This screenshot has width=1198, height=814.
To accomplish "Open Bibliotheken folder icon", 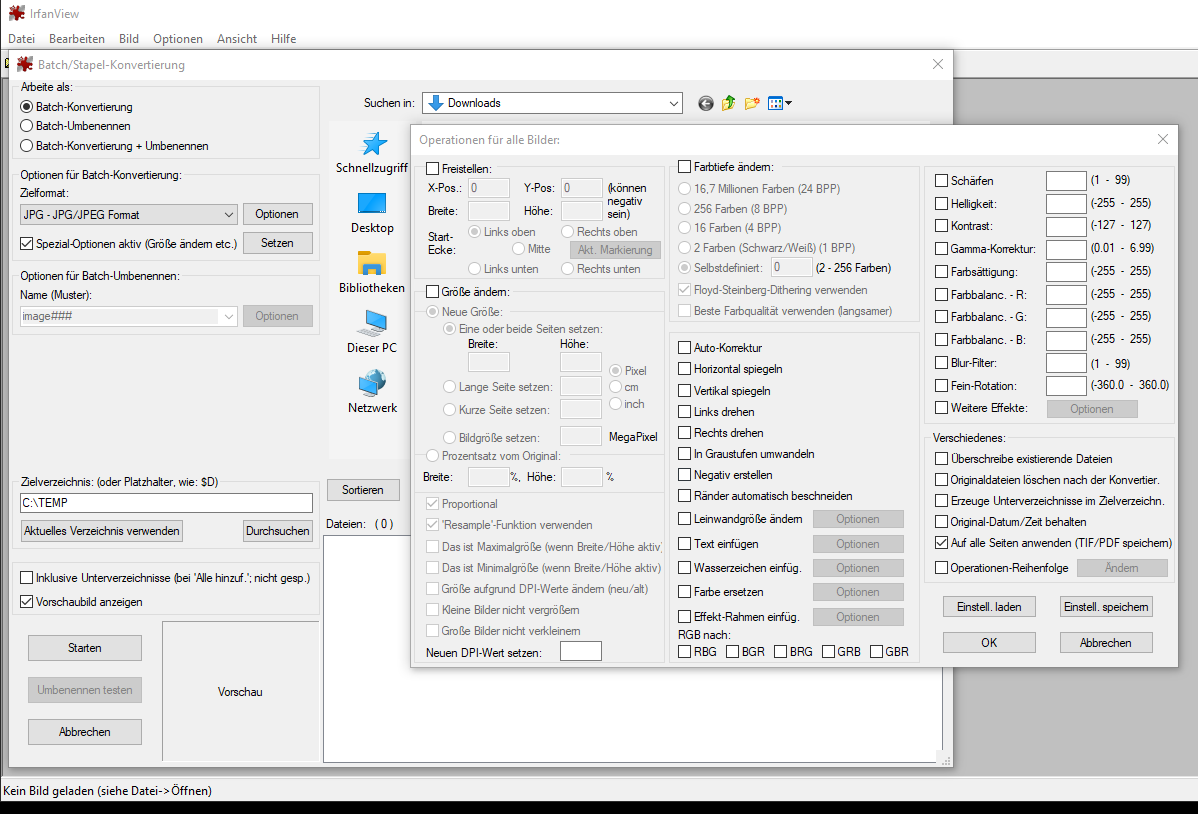I will (x=372, y=264).
